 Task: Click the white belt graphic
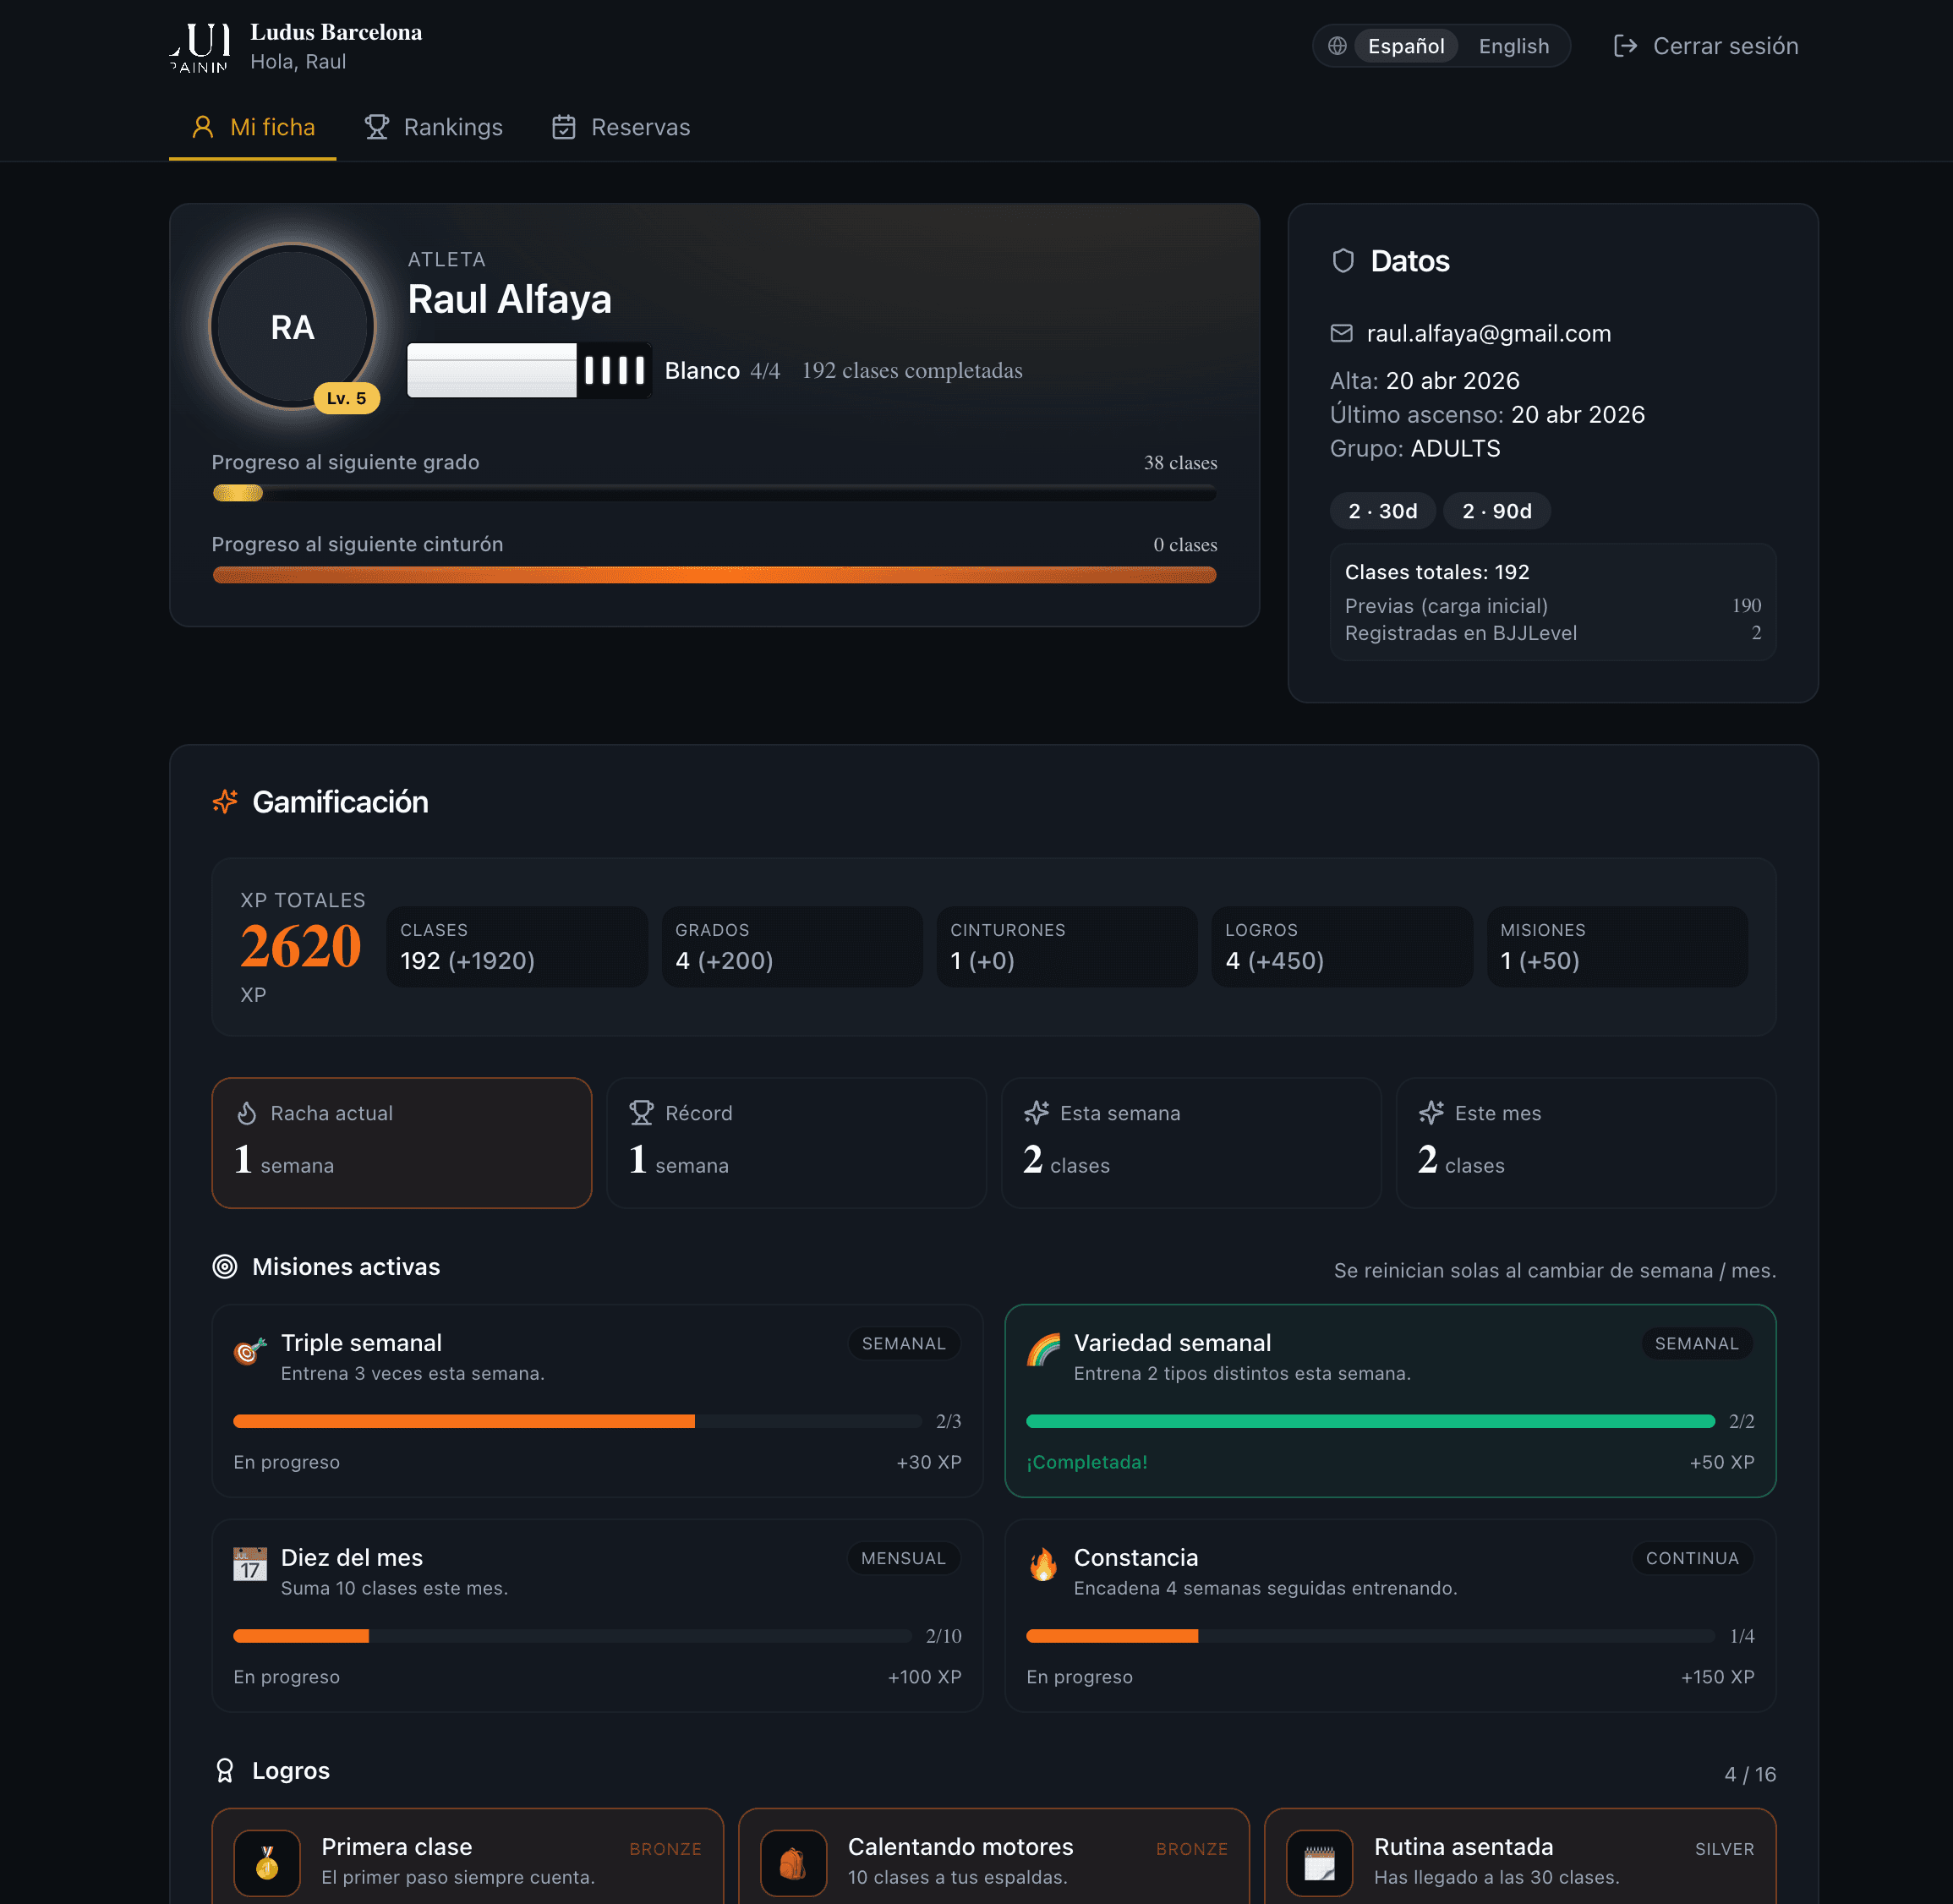point(530,371)
